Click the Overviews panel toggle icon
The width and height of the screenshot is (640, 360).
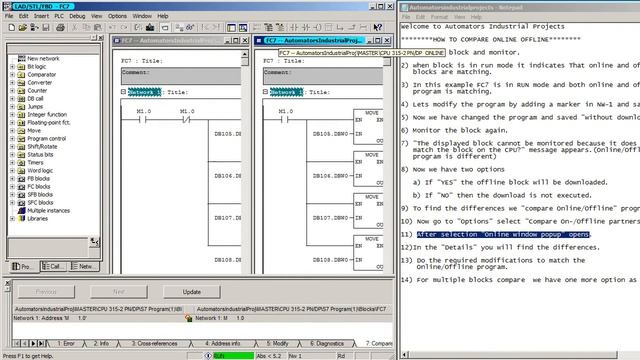coord(231,27)
